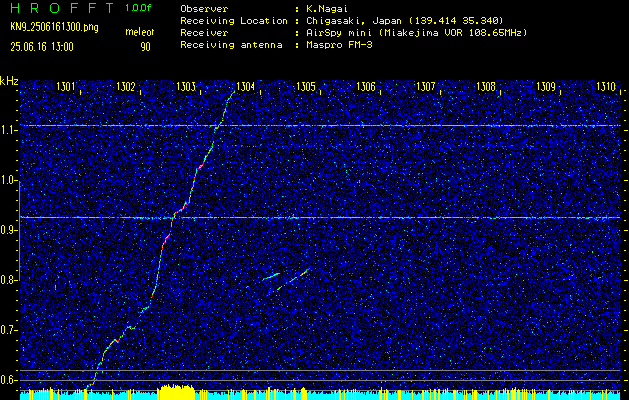
Task: Click the file name KN9_2506161300.png
Action: click(x=54, y=27)
